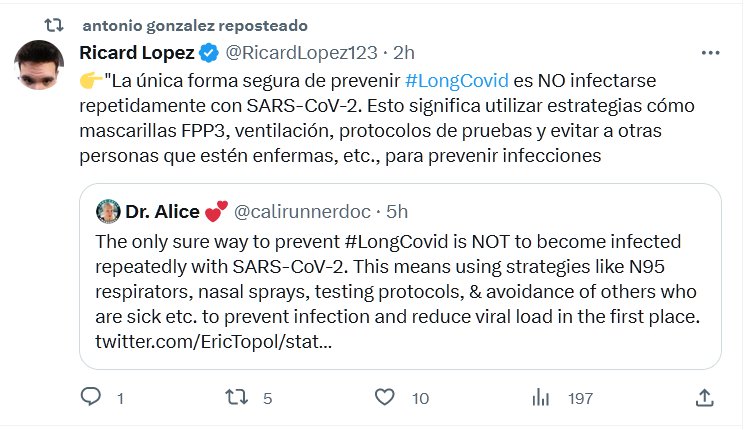Screen dimensions: 746x430
Task: Open twitter.com/EricTopol link in quote
Action: [214, 342]
